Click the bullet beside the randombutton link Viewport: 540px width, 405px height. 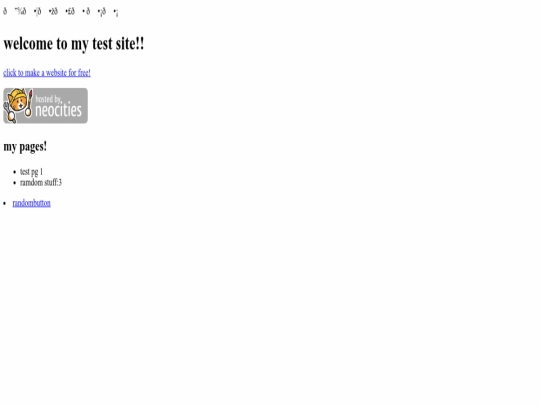(x=4, y=204)
